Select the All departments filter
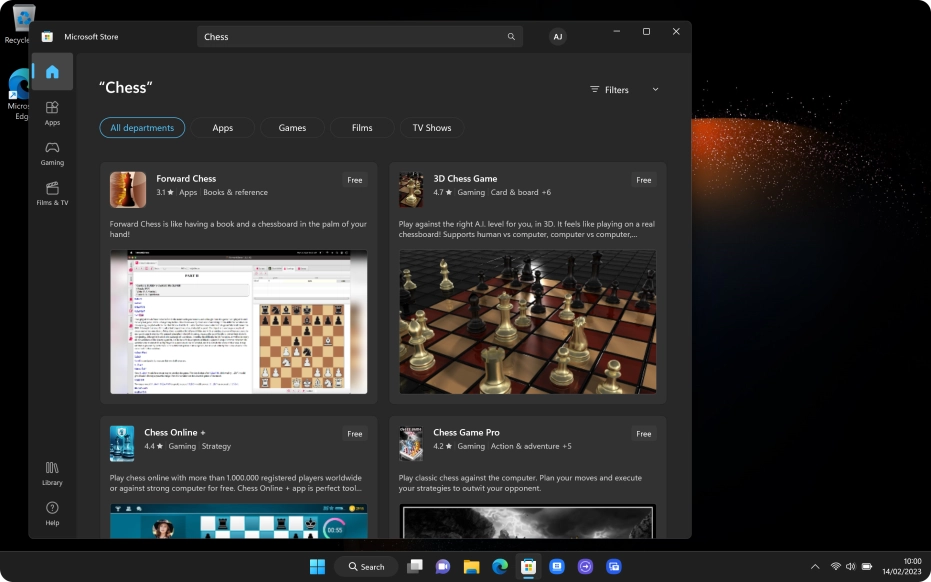 point(142,128)
